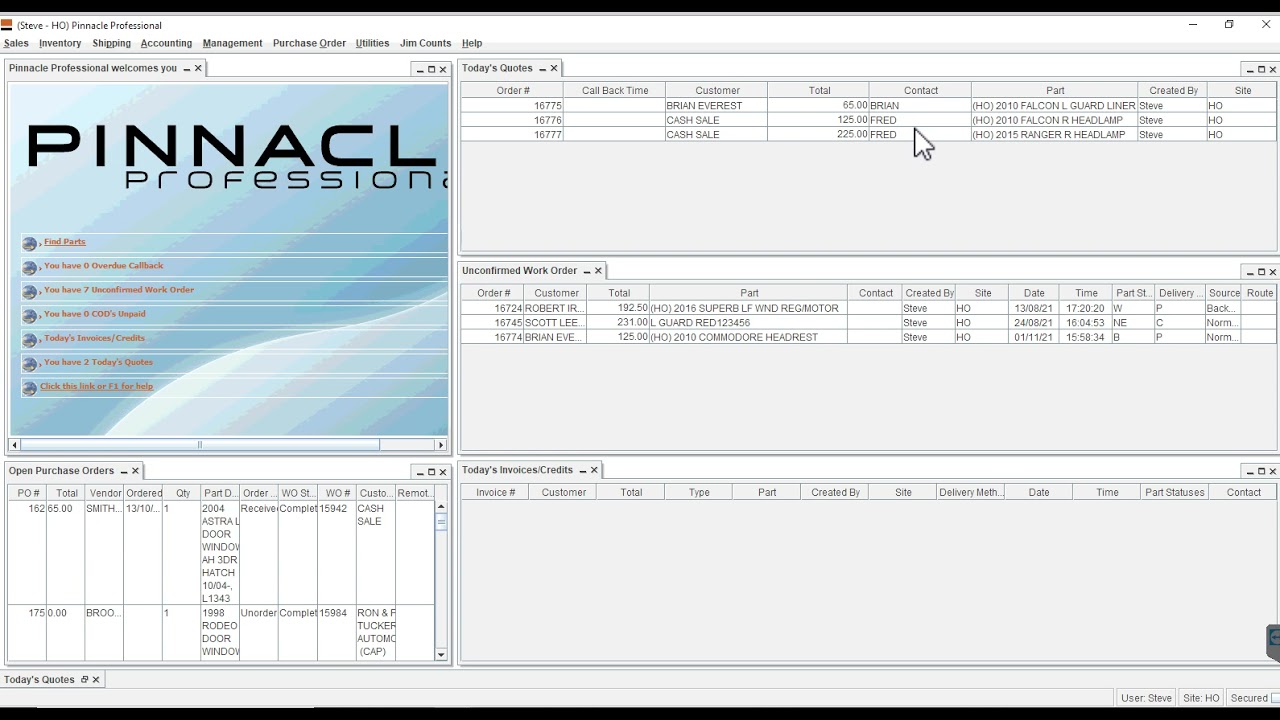
Task: Open the Accounting menu
Action: point(166,43)
